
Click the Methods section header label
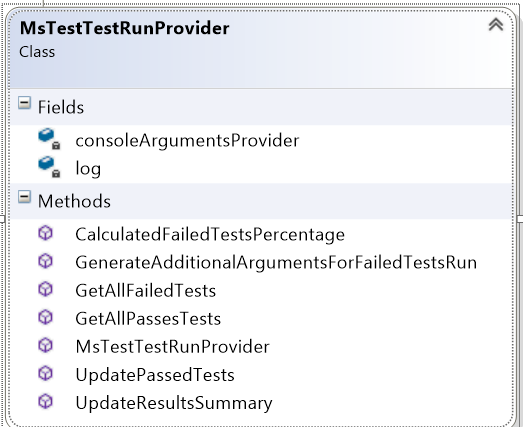point(74,201)
